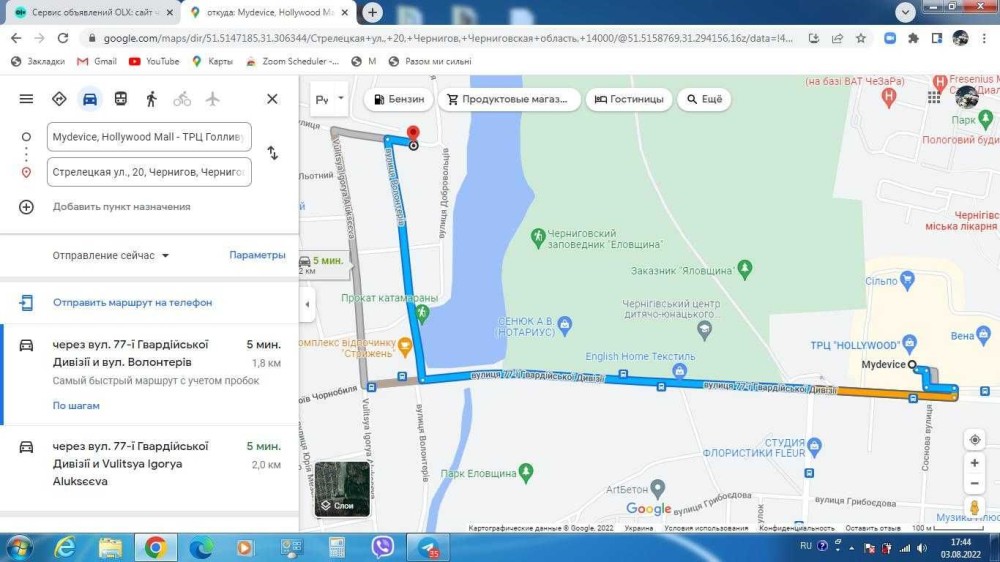Click the swap start and destination arrows

(x=272, y=153)
